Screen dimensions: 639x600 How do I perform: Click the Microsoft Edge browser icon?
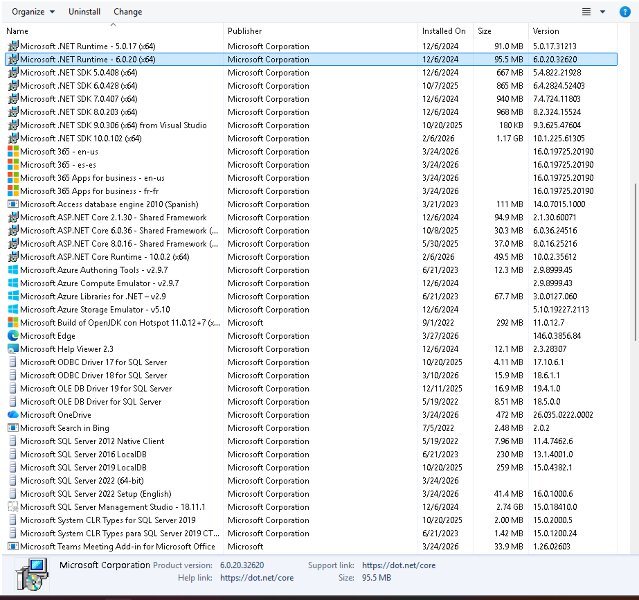click(x=13, y=335)
